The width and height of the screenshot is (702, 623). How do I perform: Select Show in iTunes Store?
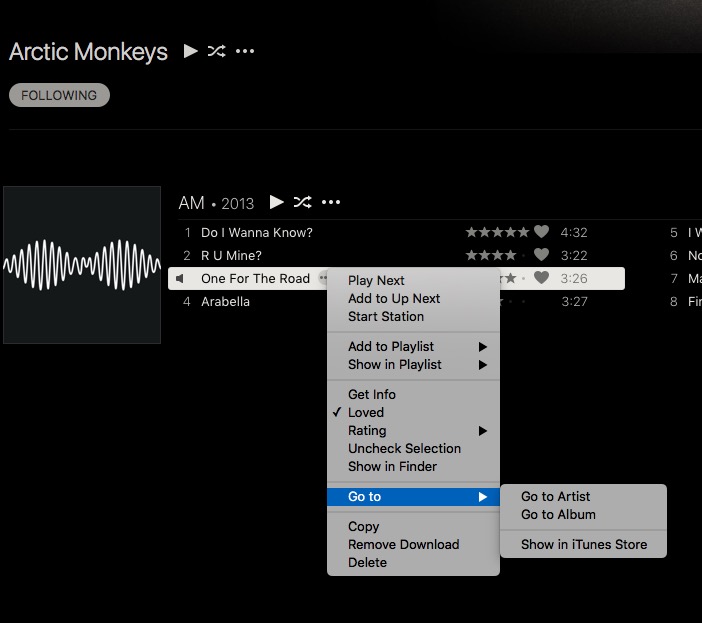click(x=583, y=544)
